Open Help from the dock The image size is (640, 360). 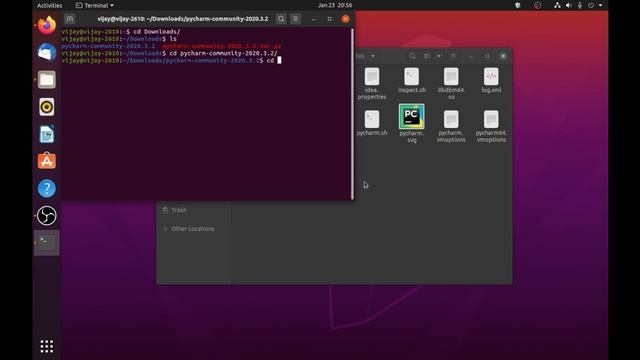47,188
